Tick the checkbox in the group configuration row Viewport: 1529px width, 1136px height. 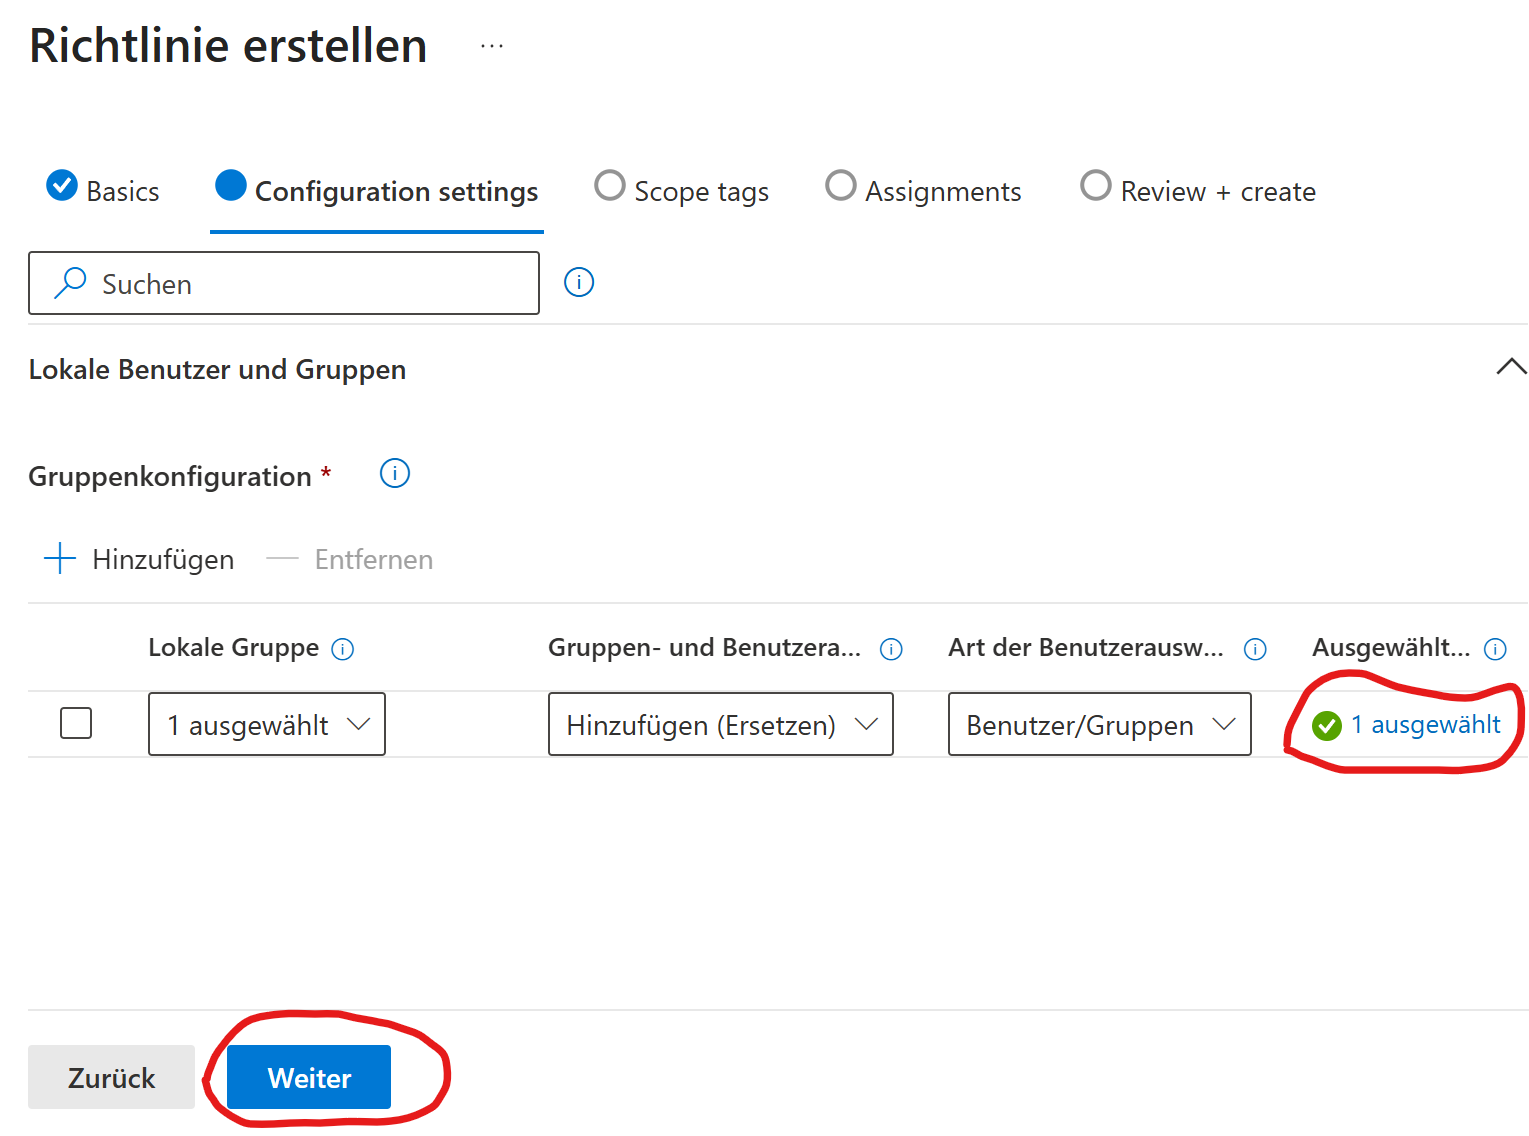pyautogui.click(x=76, y=723)
